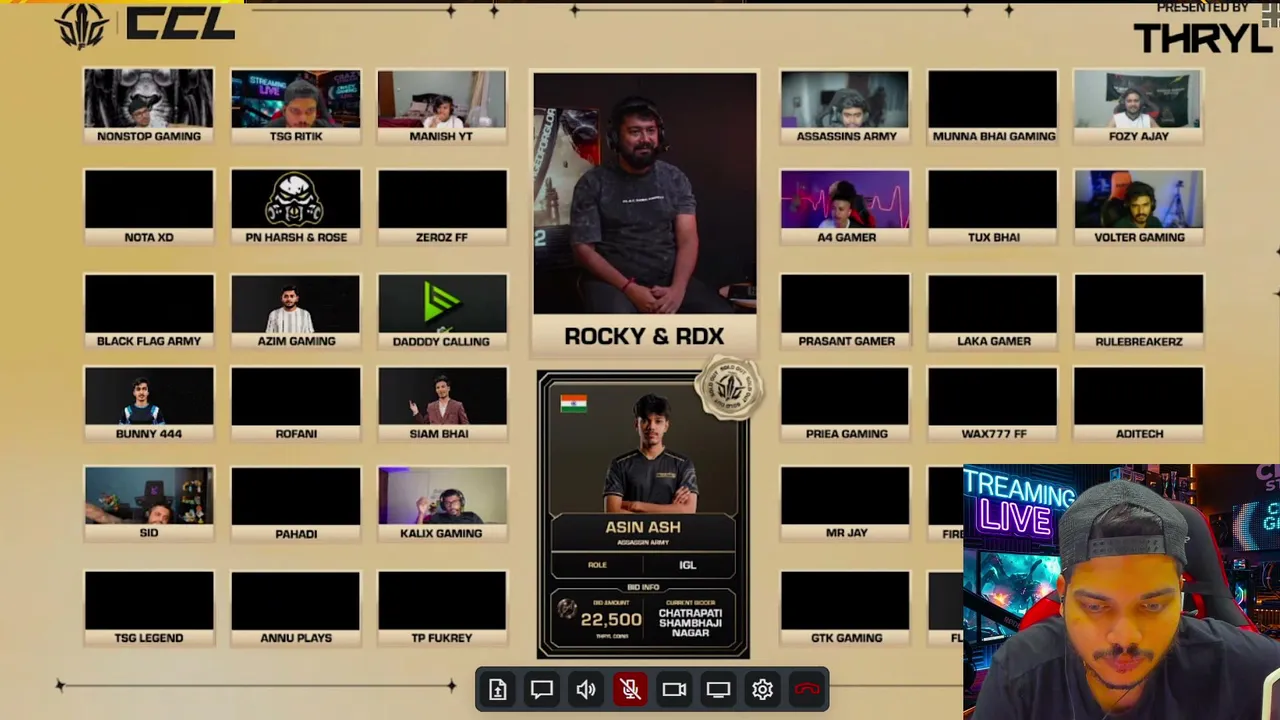The height and width of the screenshot is (720, 1280).
Task: Click the file upload icon in the call toolbar
Action: [498, 689]
